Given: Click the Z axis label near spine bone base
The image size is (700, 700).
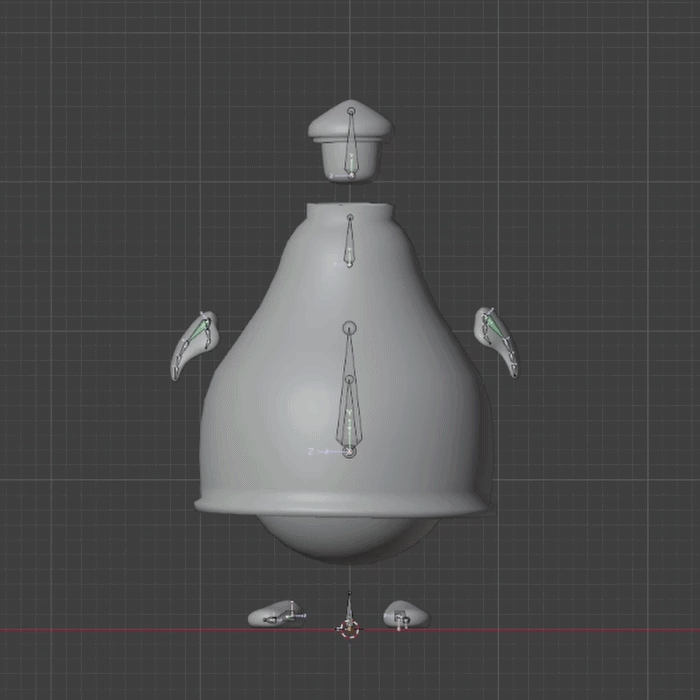Looking at the screenshot, I should (x=311, y=452).
